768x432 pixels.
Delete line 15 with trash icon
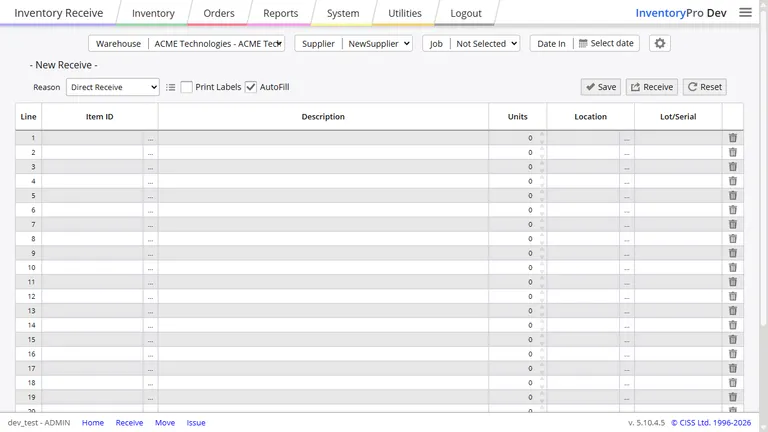pyautogui.click(x=733, y=339)
